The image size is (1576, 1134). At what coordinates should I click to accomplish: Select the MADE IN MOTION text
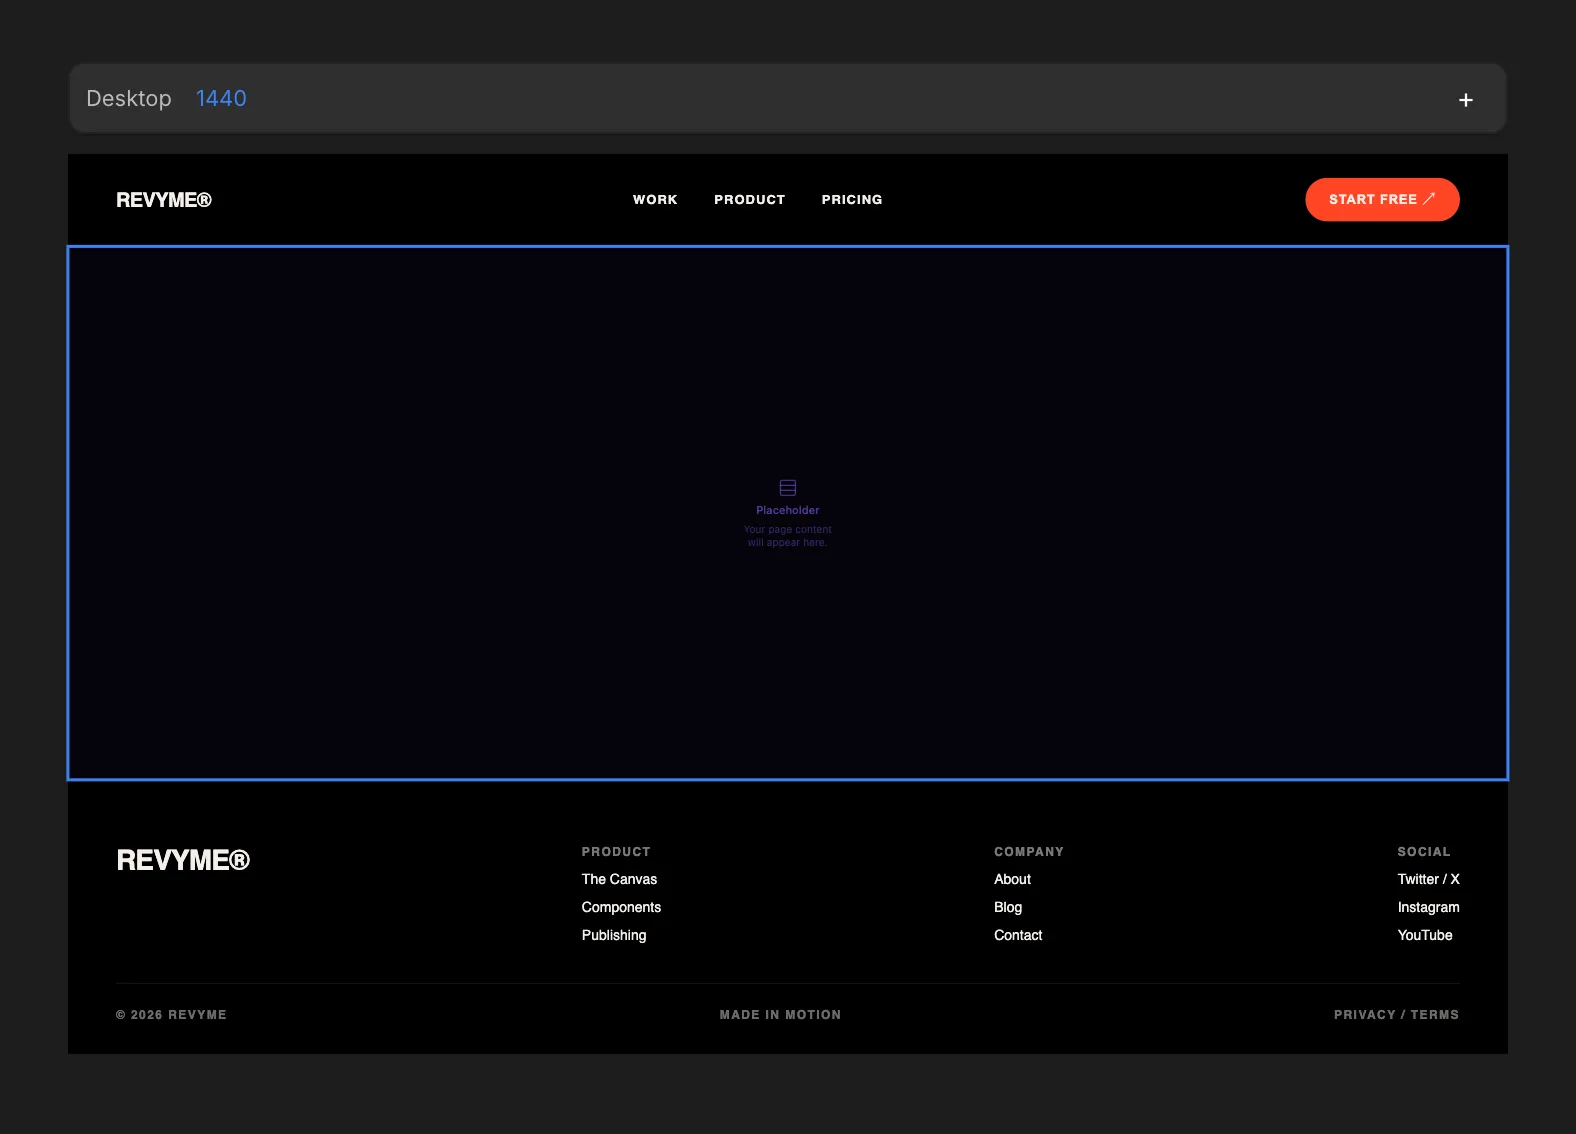(780, 1015)
